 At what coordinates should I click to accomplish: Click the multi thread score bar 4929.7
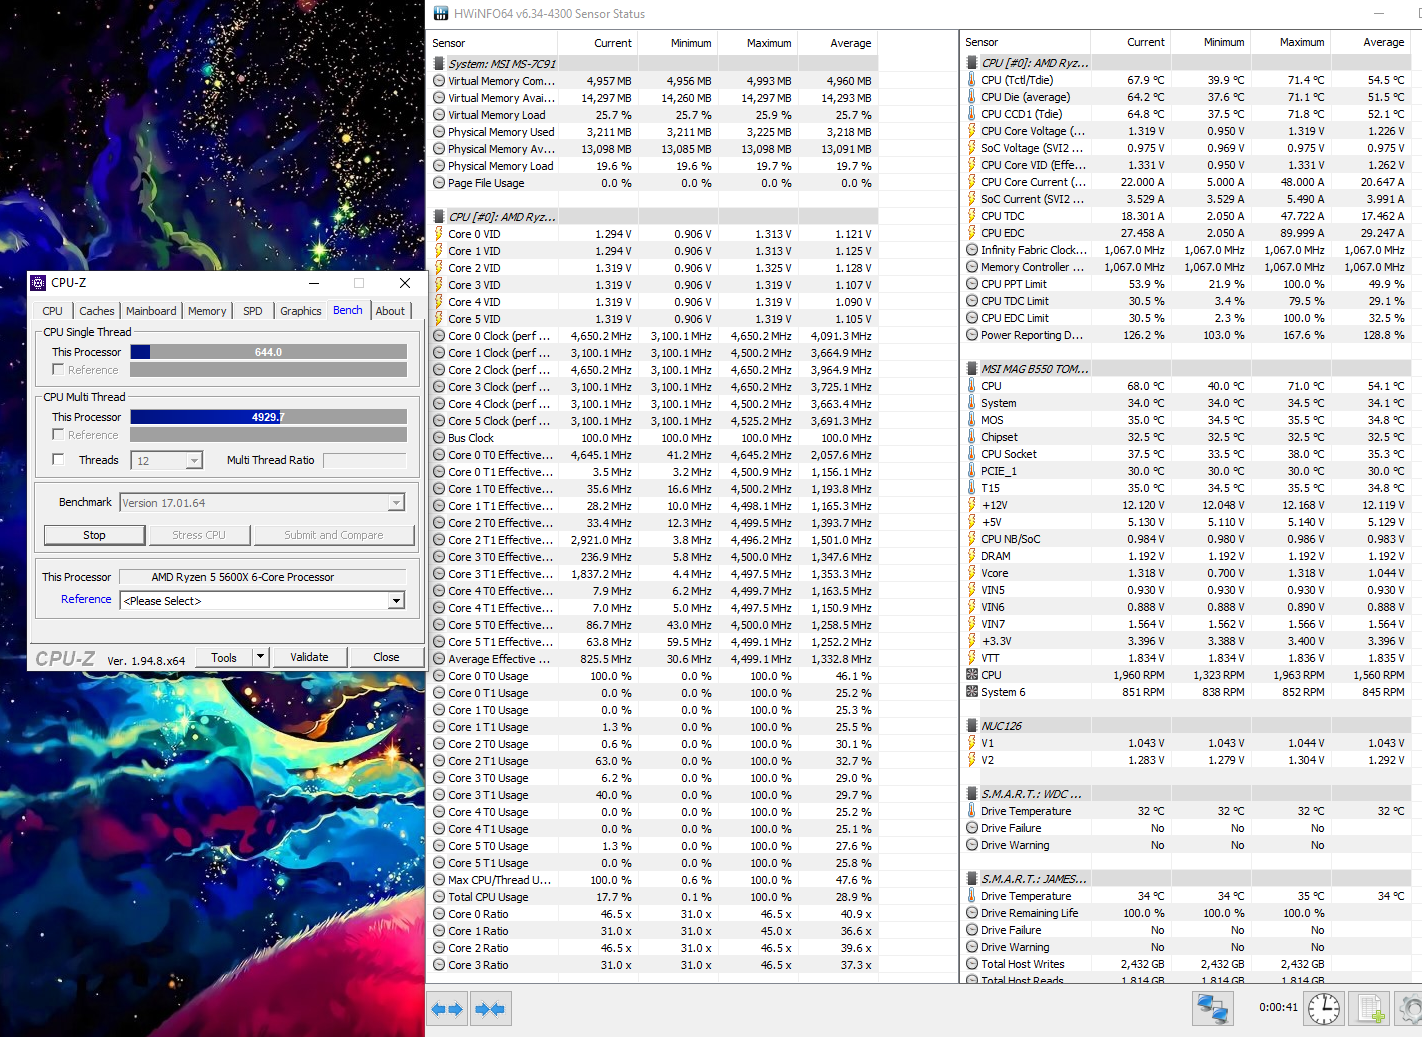pos(268,417)
